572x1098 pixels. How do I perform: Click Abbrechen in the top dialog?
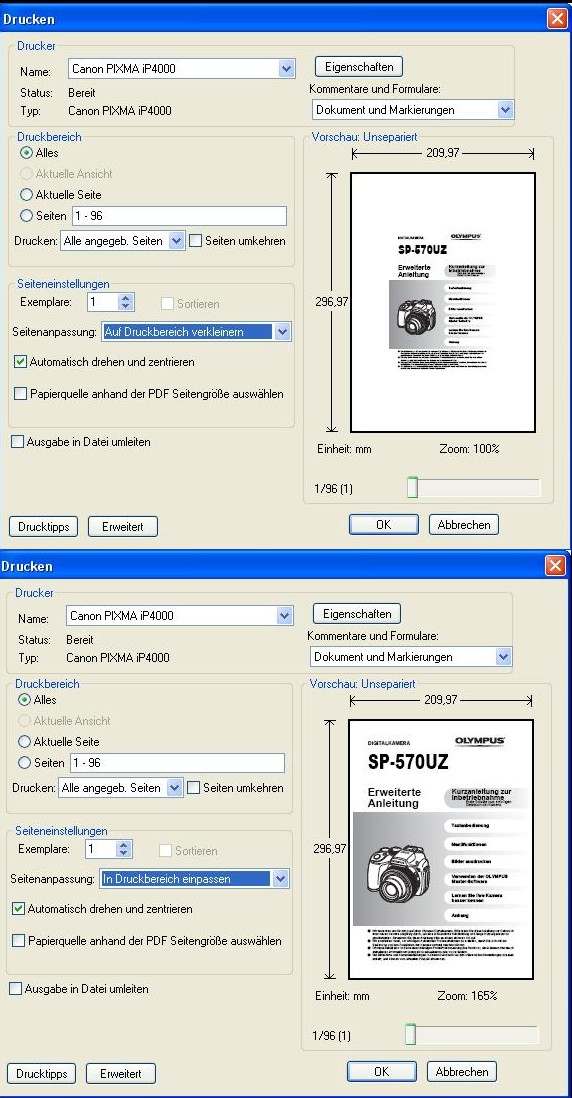(x=464, y=524)
